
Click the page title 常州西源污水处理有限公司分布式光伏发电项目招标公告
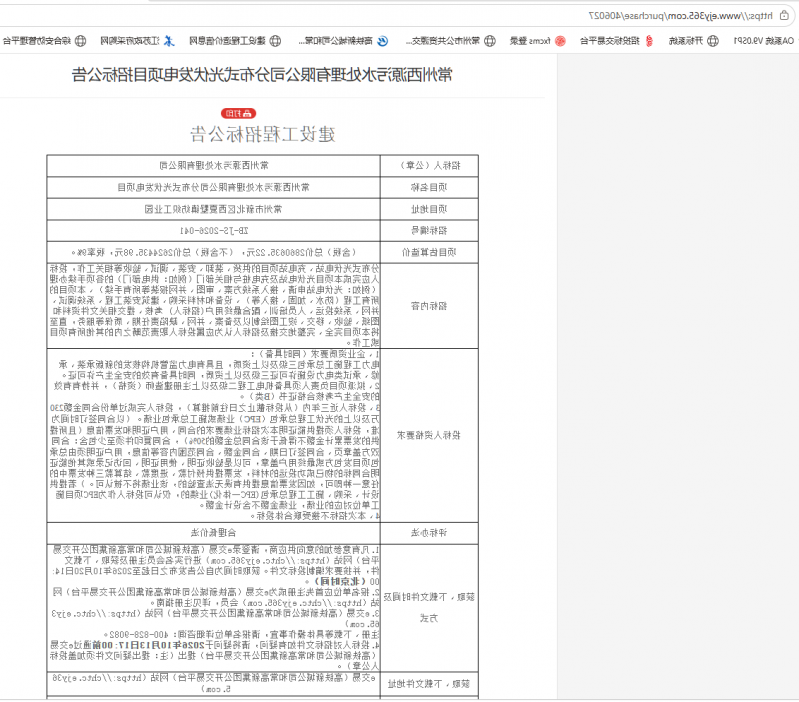pyautogui.click(x=262, y=75)
